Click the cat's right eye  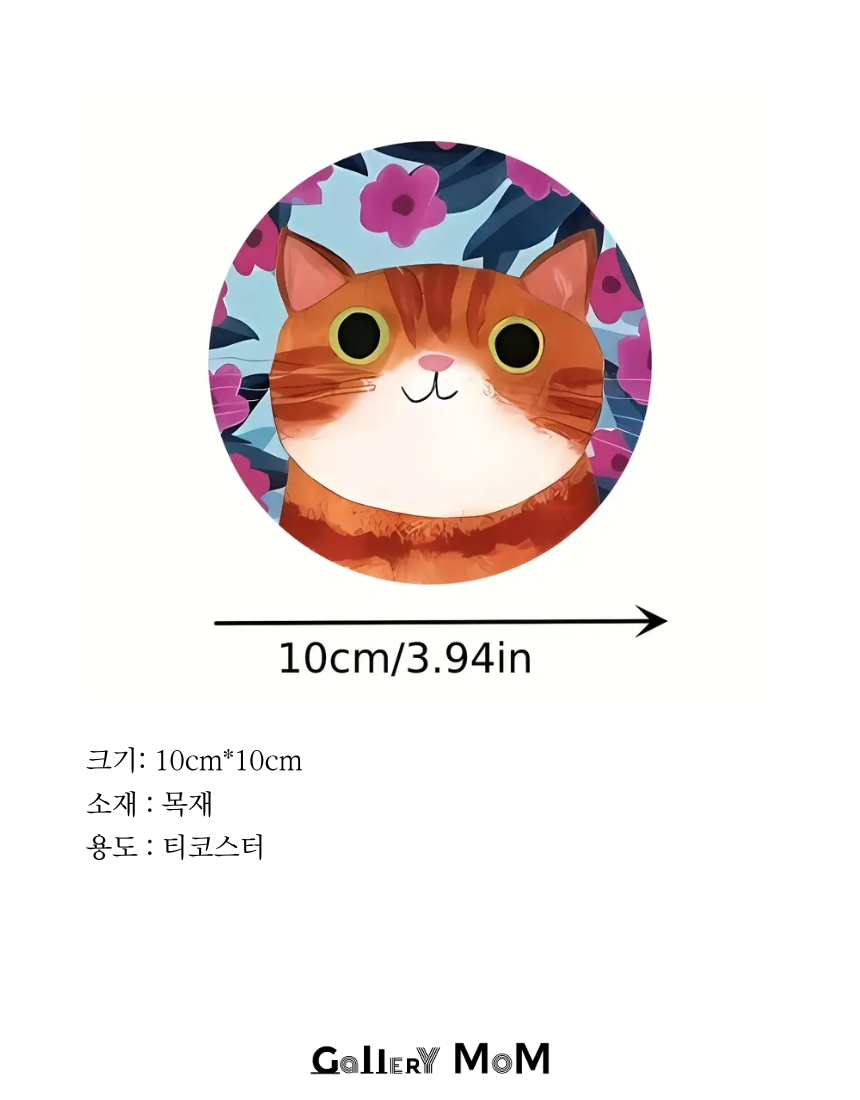[x=516, y=344]
